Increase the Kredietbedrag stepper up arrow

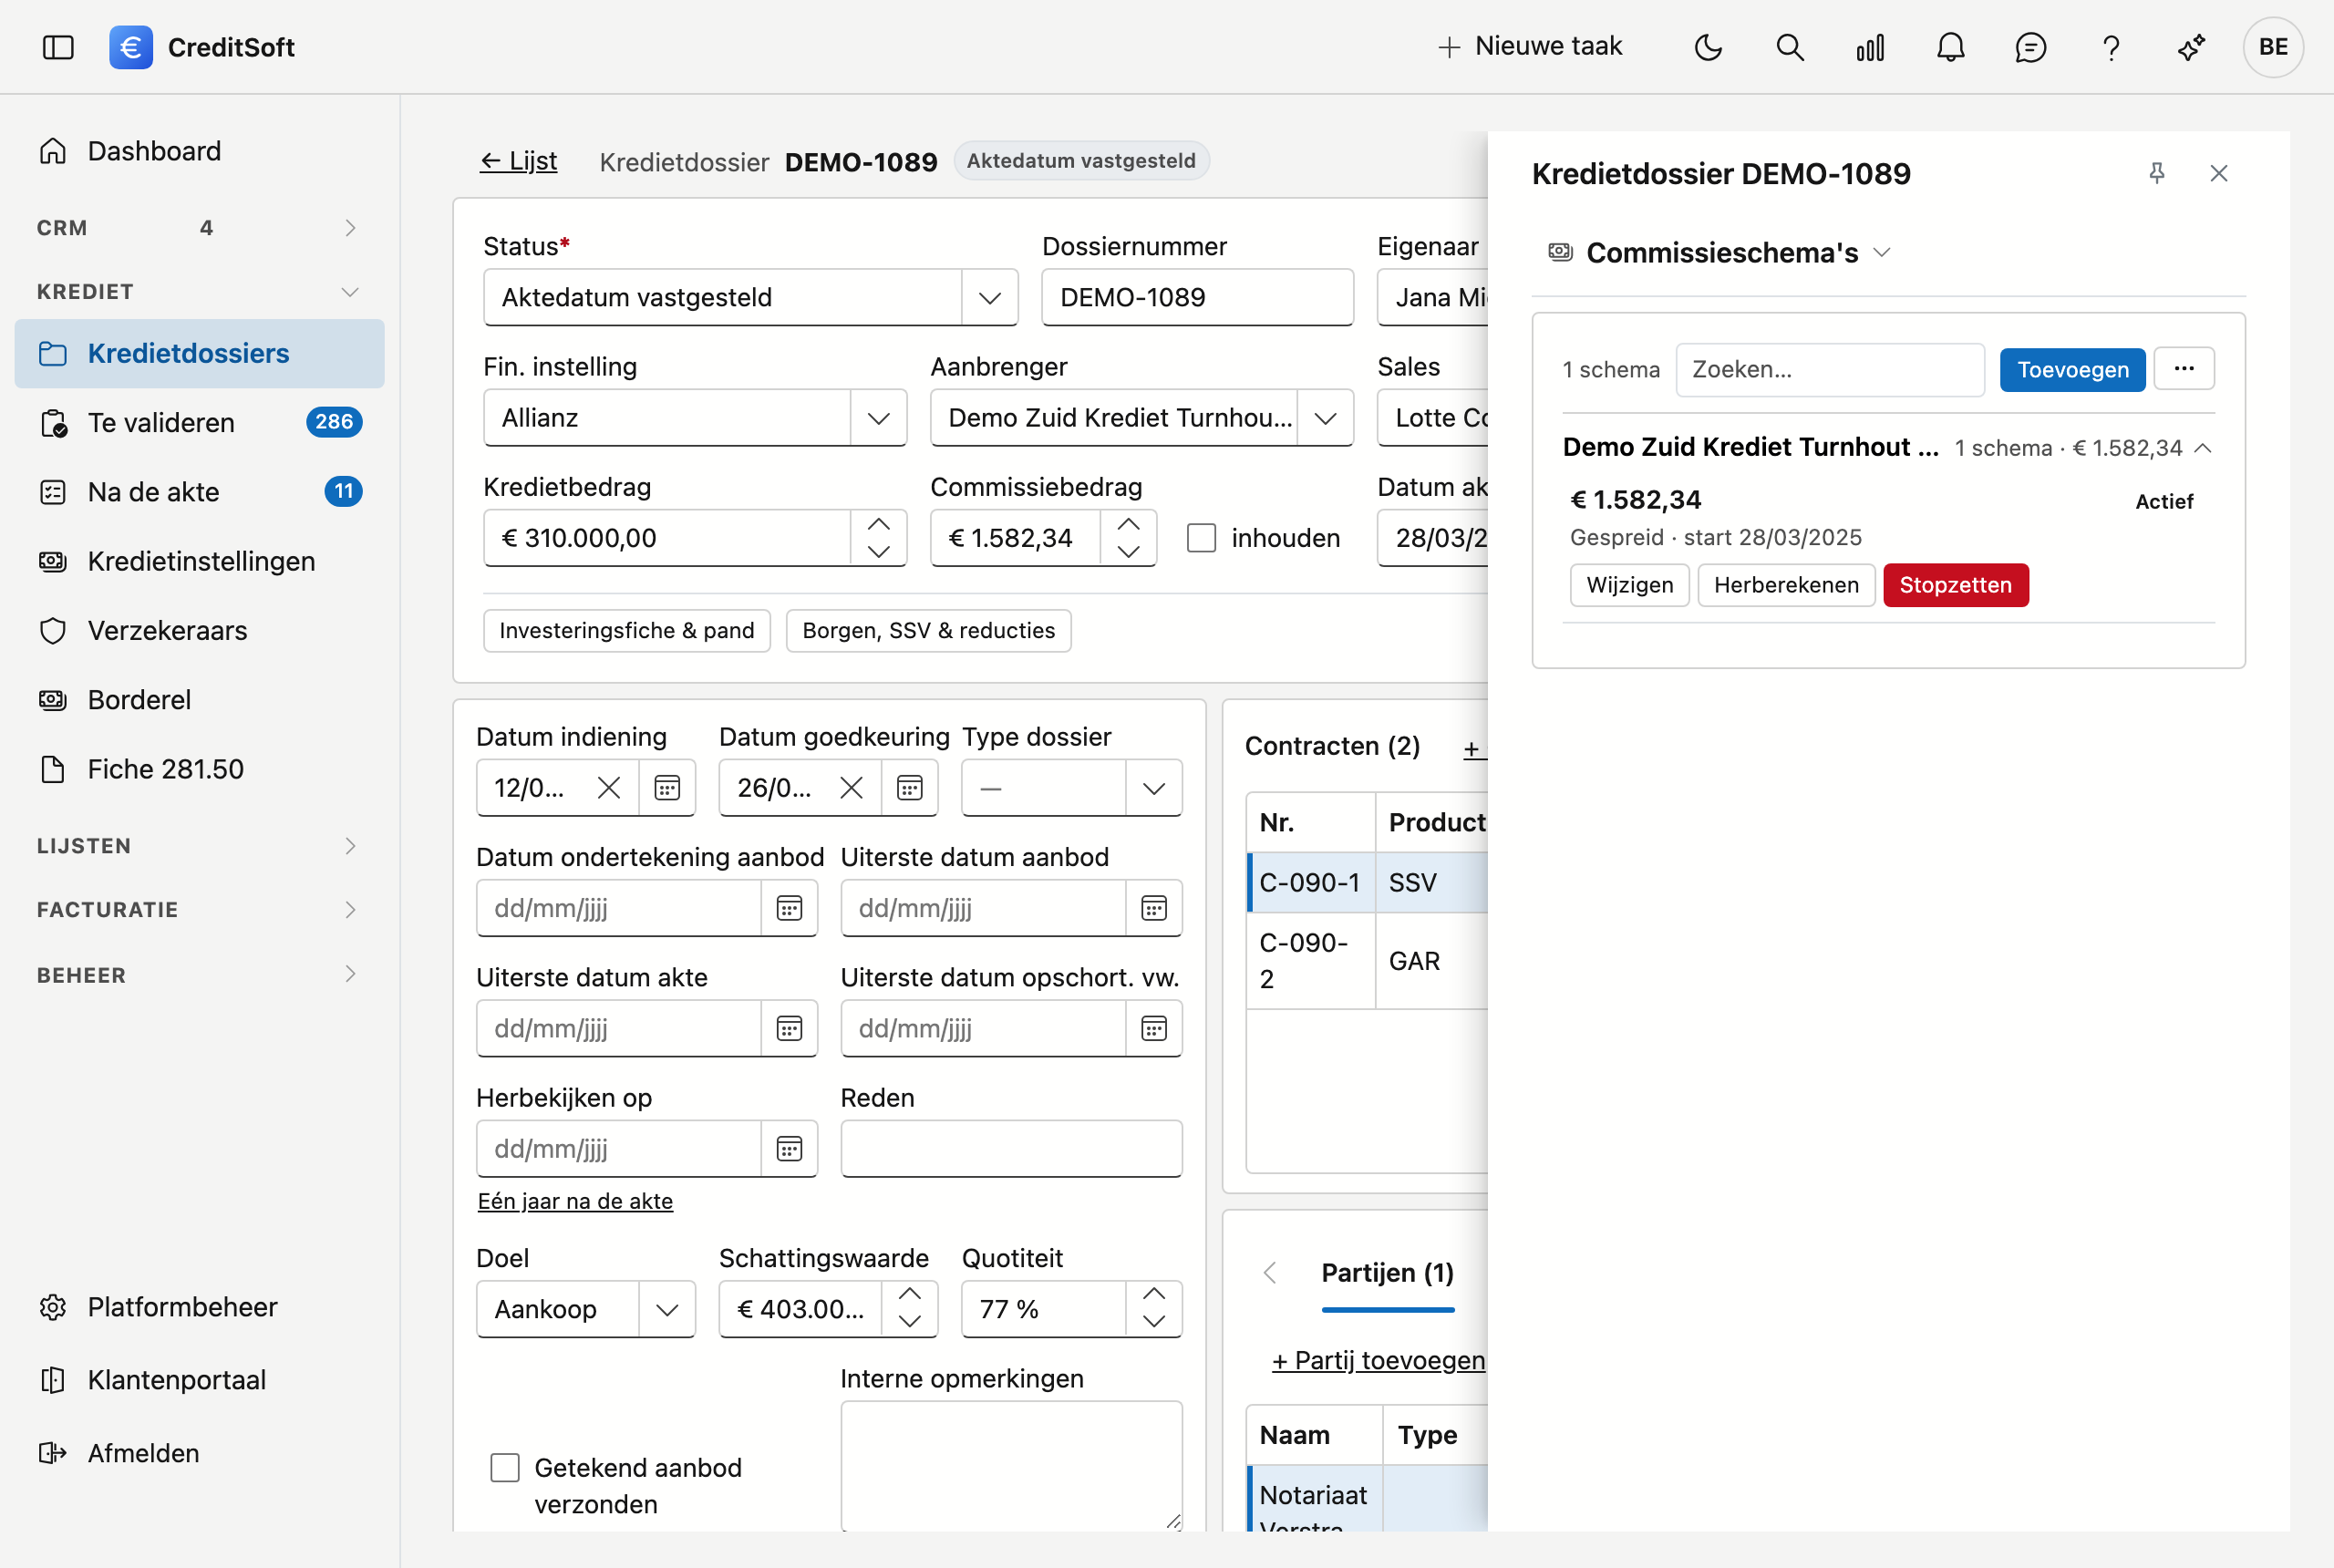[878, 524]
